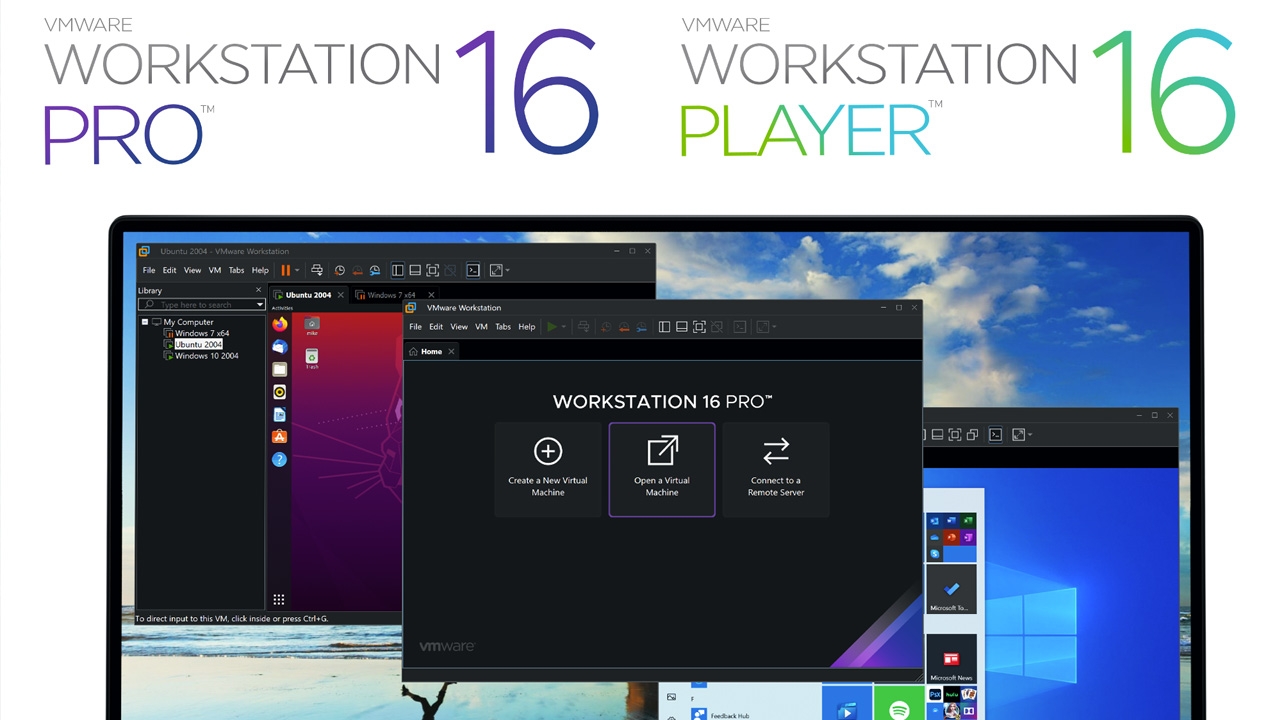Image resolution: width=1280 pixels, height=720 pixels.
Task: Open File menu in Ubuntu 2004 window
Action: point(149,270)
